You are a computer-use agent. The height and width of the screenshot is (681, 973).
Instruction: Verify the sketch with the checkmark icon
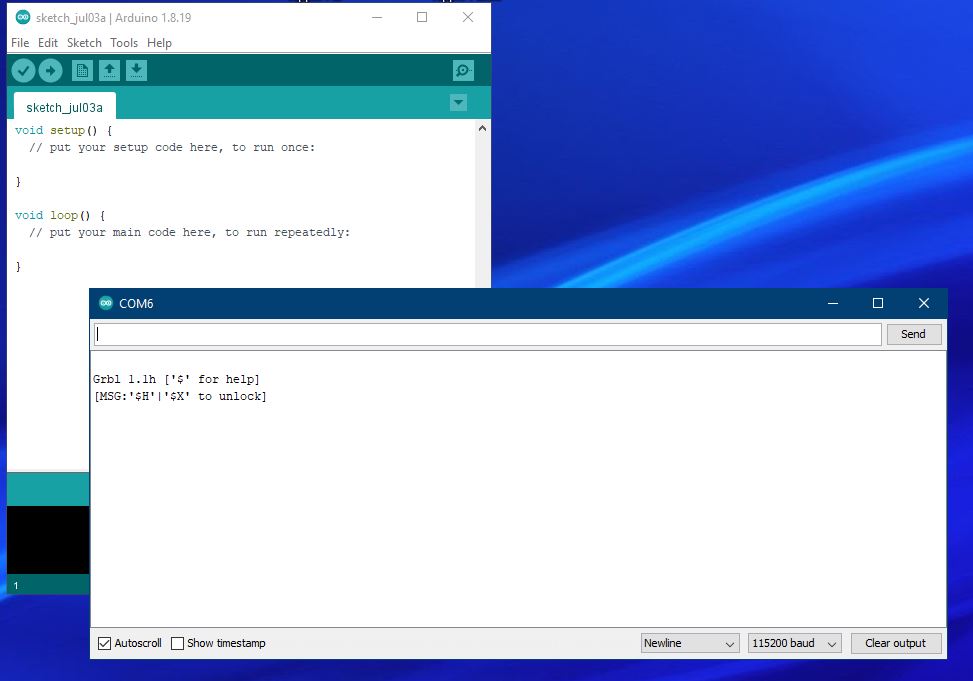[23, 71]
